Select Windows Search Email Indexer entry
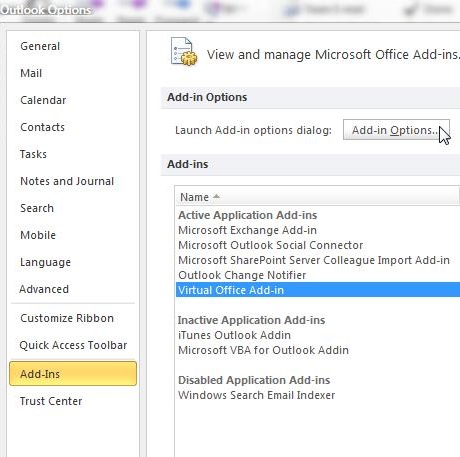This screenshot has height=457, width=460. point(317,395)
